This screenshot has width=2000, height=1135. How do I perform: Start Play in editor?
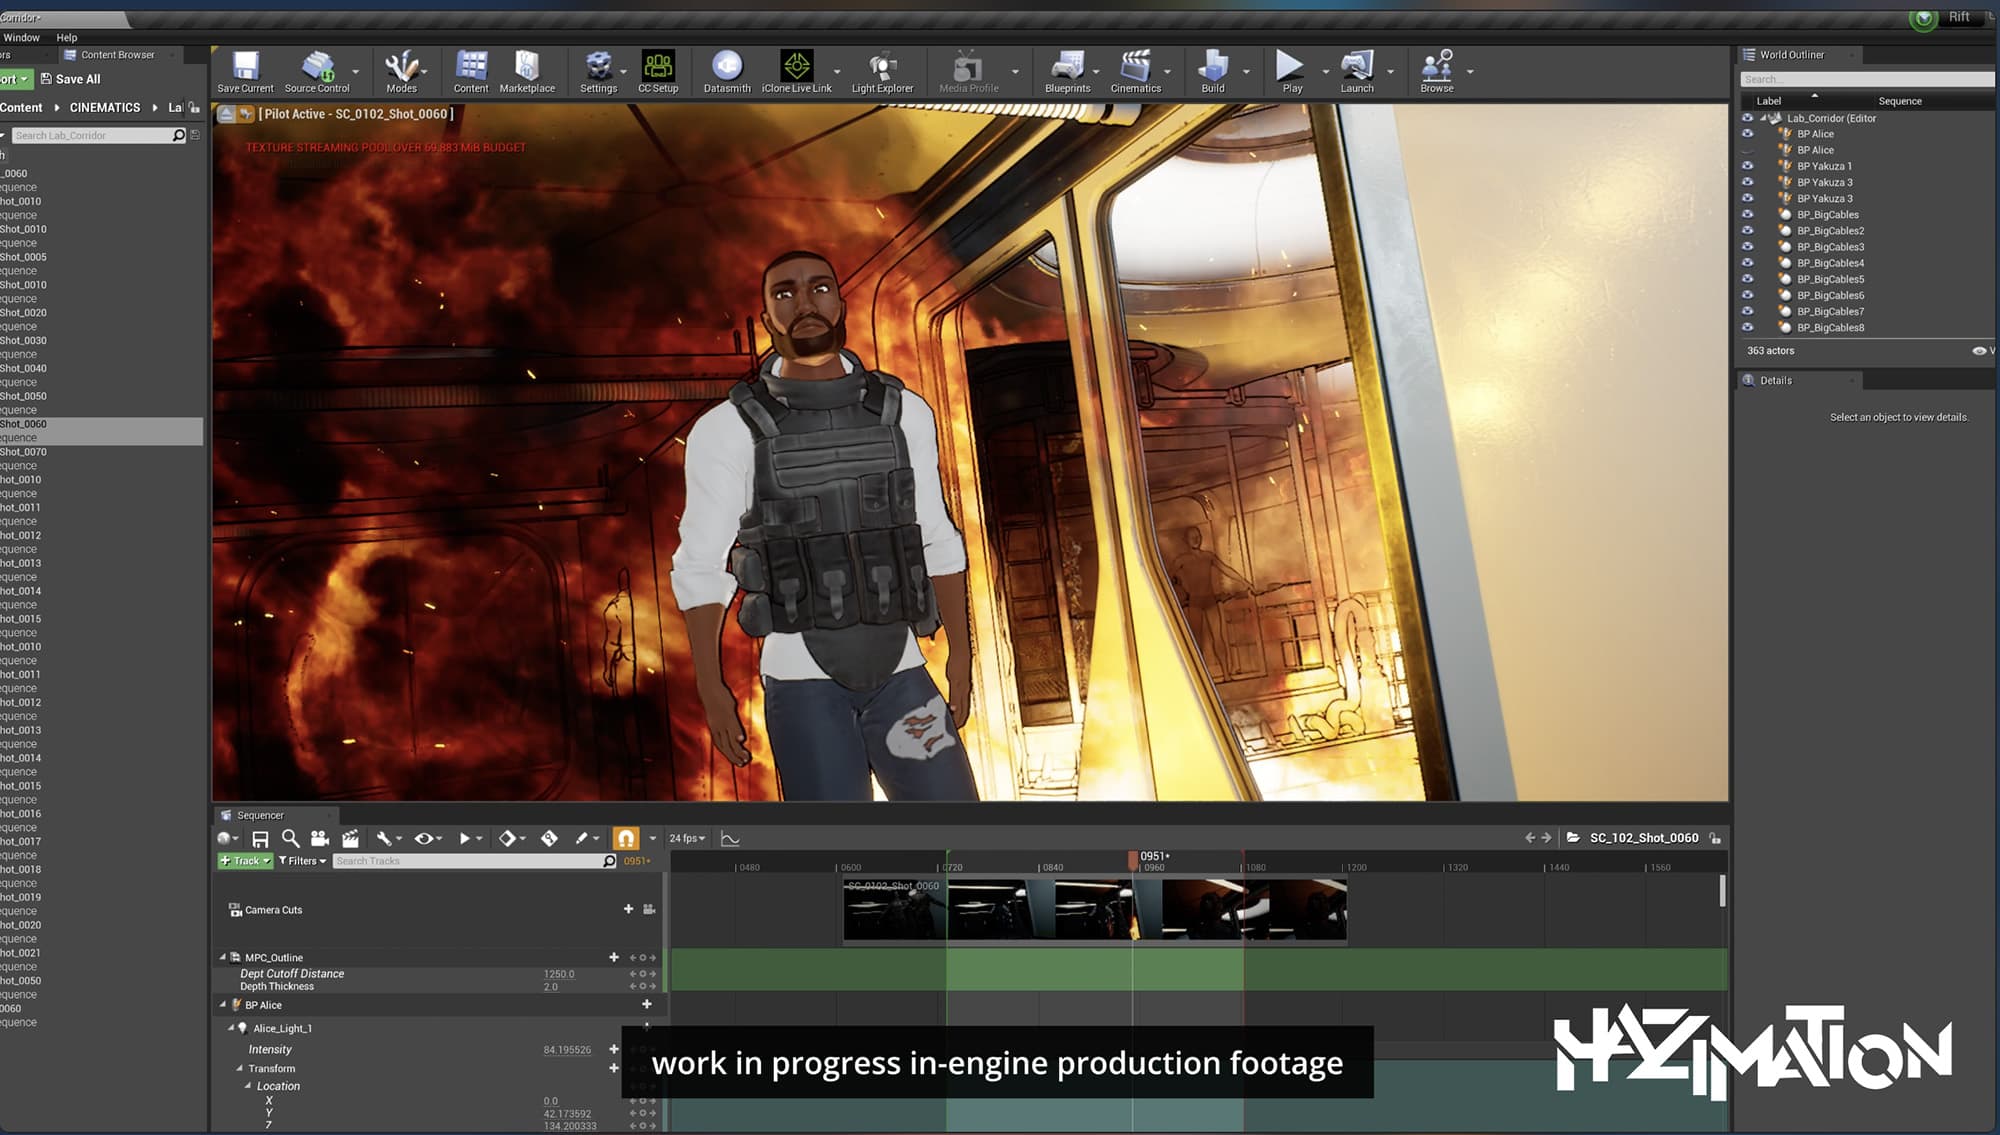click(1291, 71)
